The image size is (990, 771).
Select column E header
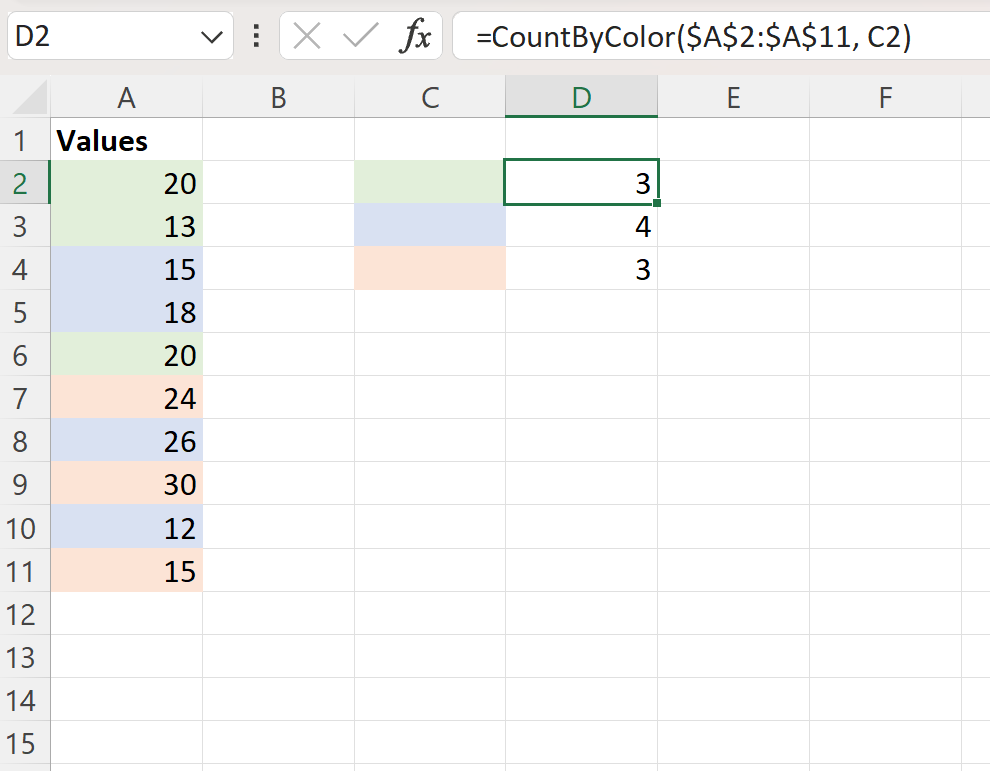point(734,97)
